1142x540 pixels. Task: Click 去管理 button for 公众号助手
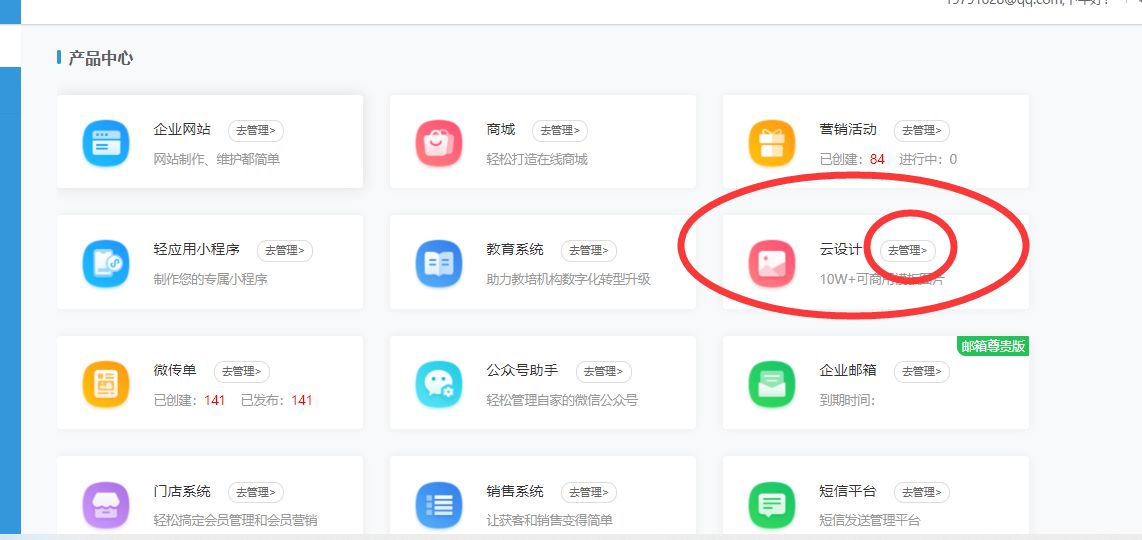[x=604, y=372]
